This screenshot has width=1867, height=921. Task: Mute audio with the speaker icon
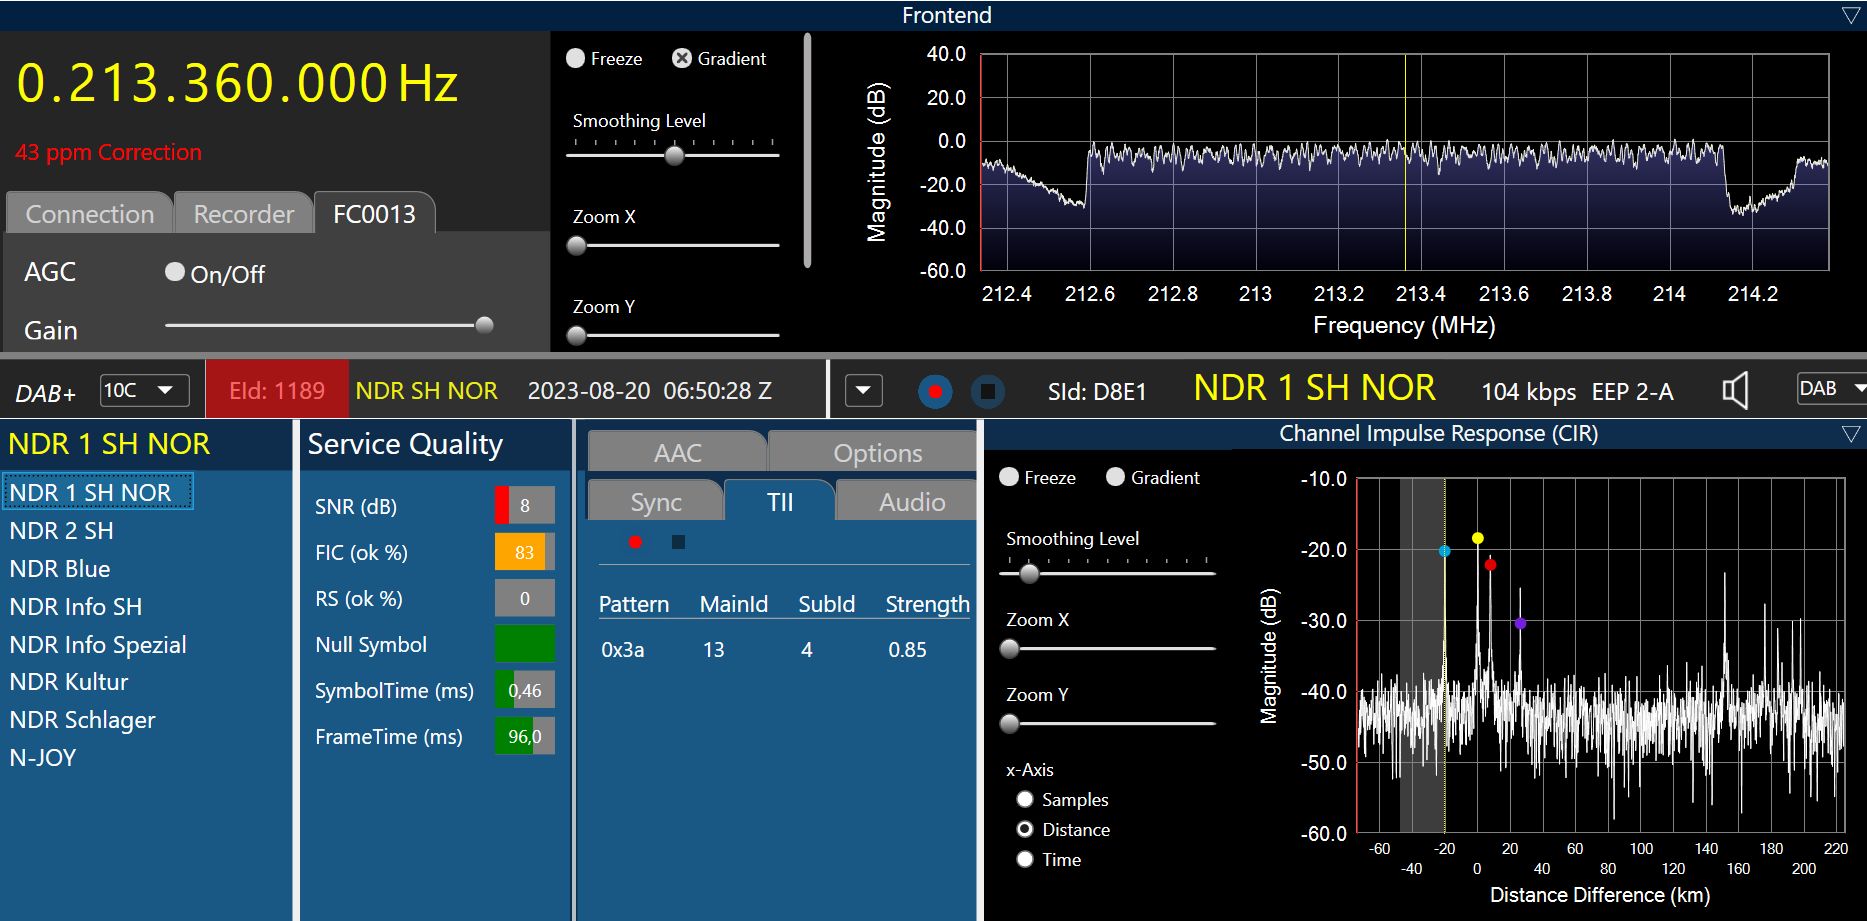[x=1735, y=391]
